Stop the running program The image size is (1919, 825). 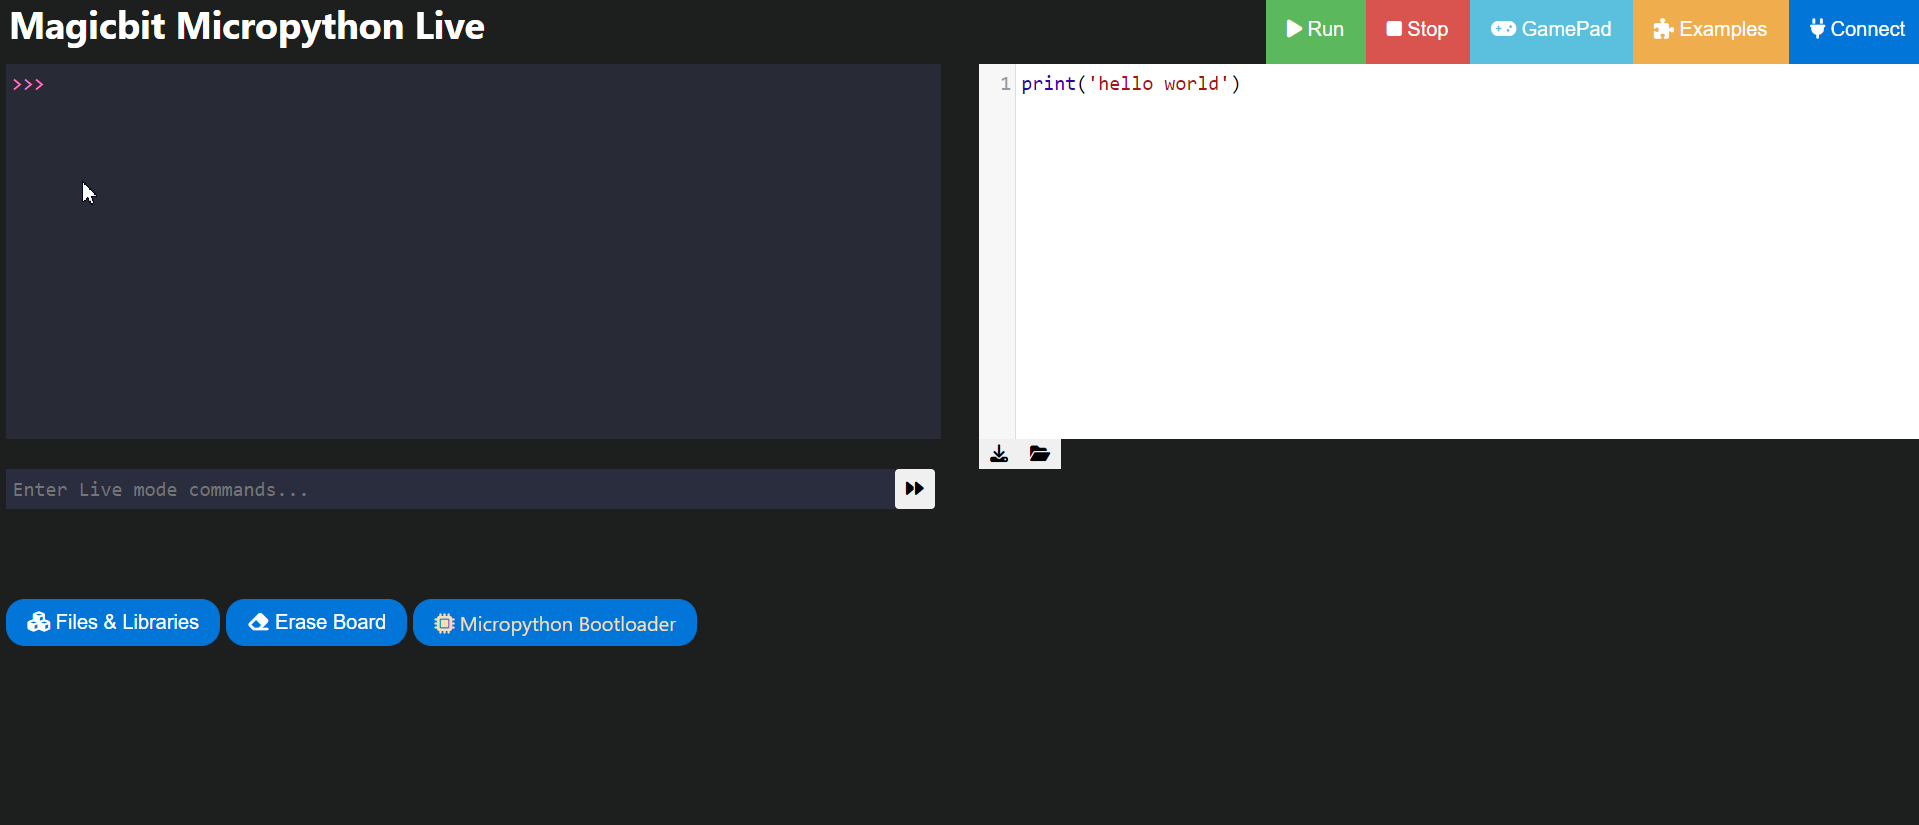(1417, 31)
